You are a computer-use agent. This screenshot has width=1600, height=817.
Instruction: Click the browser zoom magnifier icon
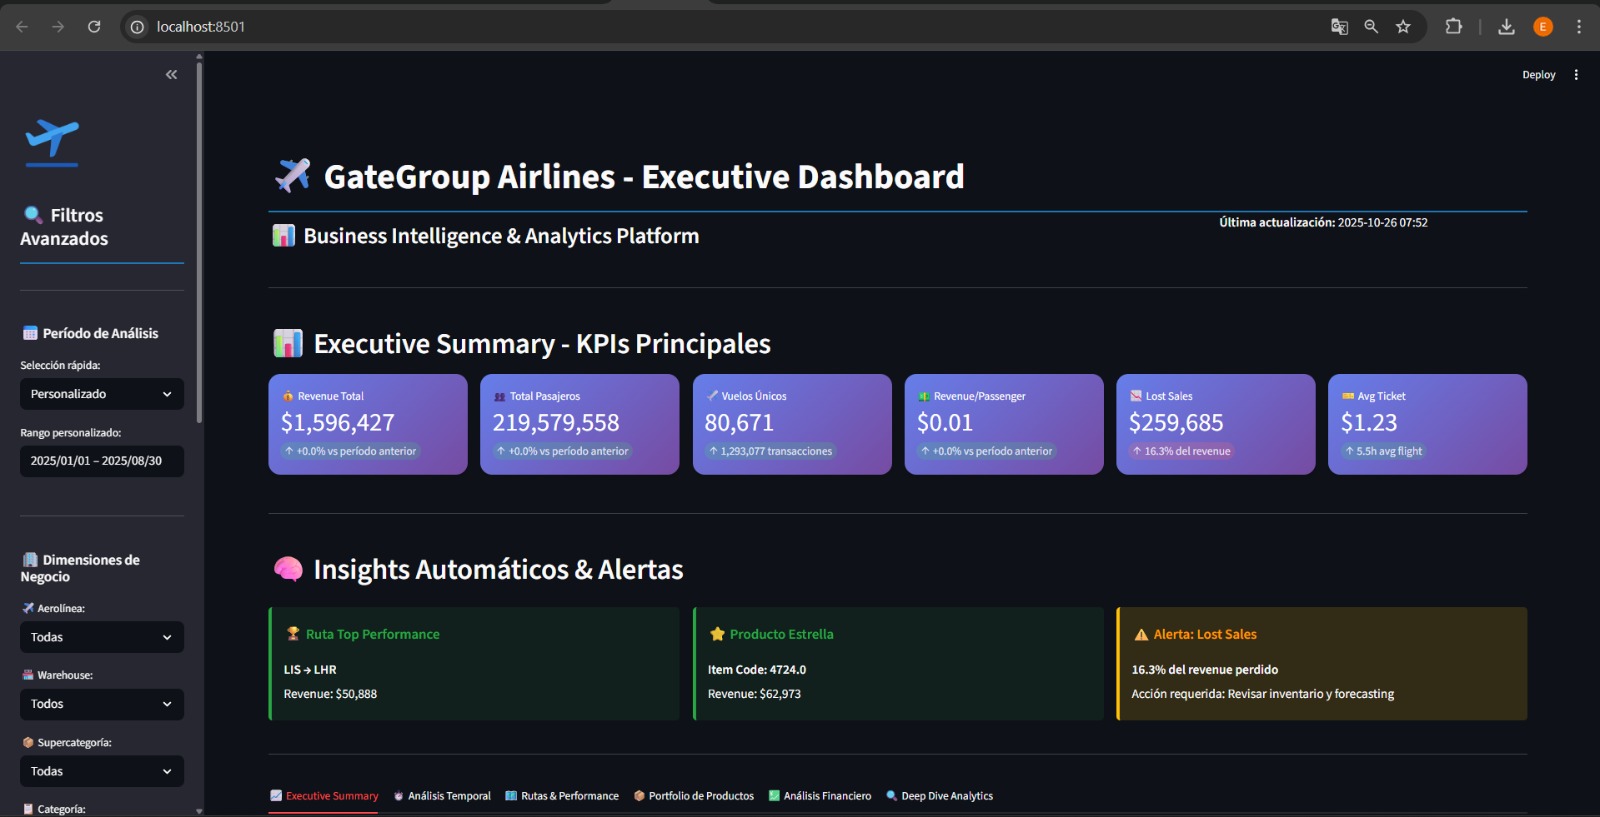tap(1371, 27)
